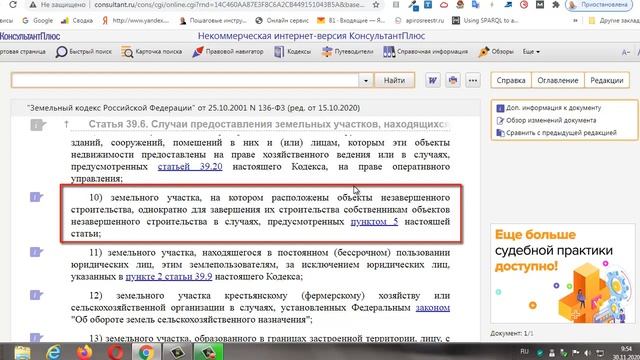Switch to the 'Редакции' tab
The width and height of the screenshot is (640, 360).
[607, 80]
